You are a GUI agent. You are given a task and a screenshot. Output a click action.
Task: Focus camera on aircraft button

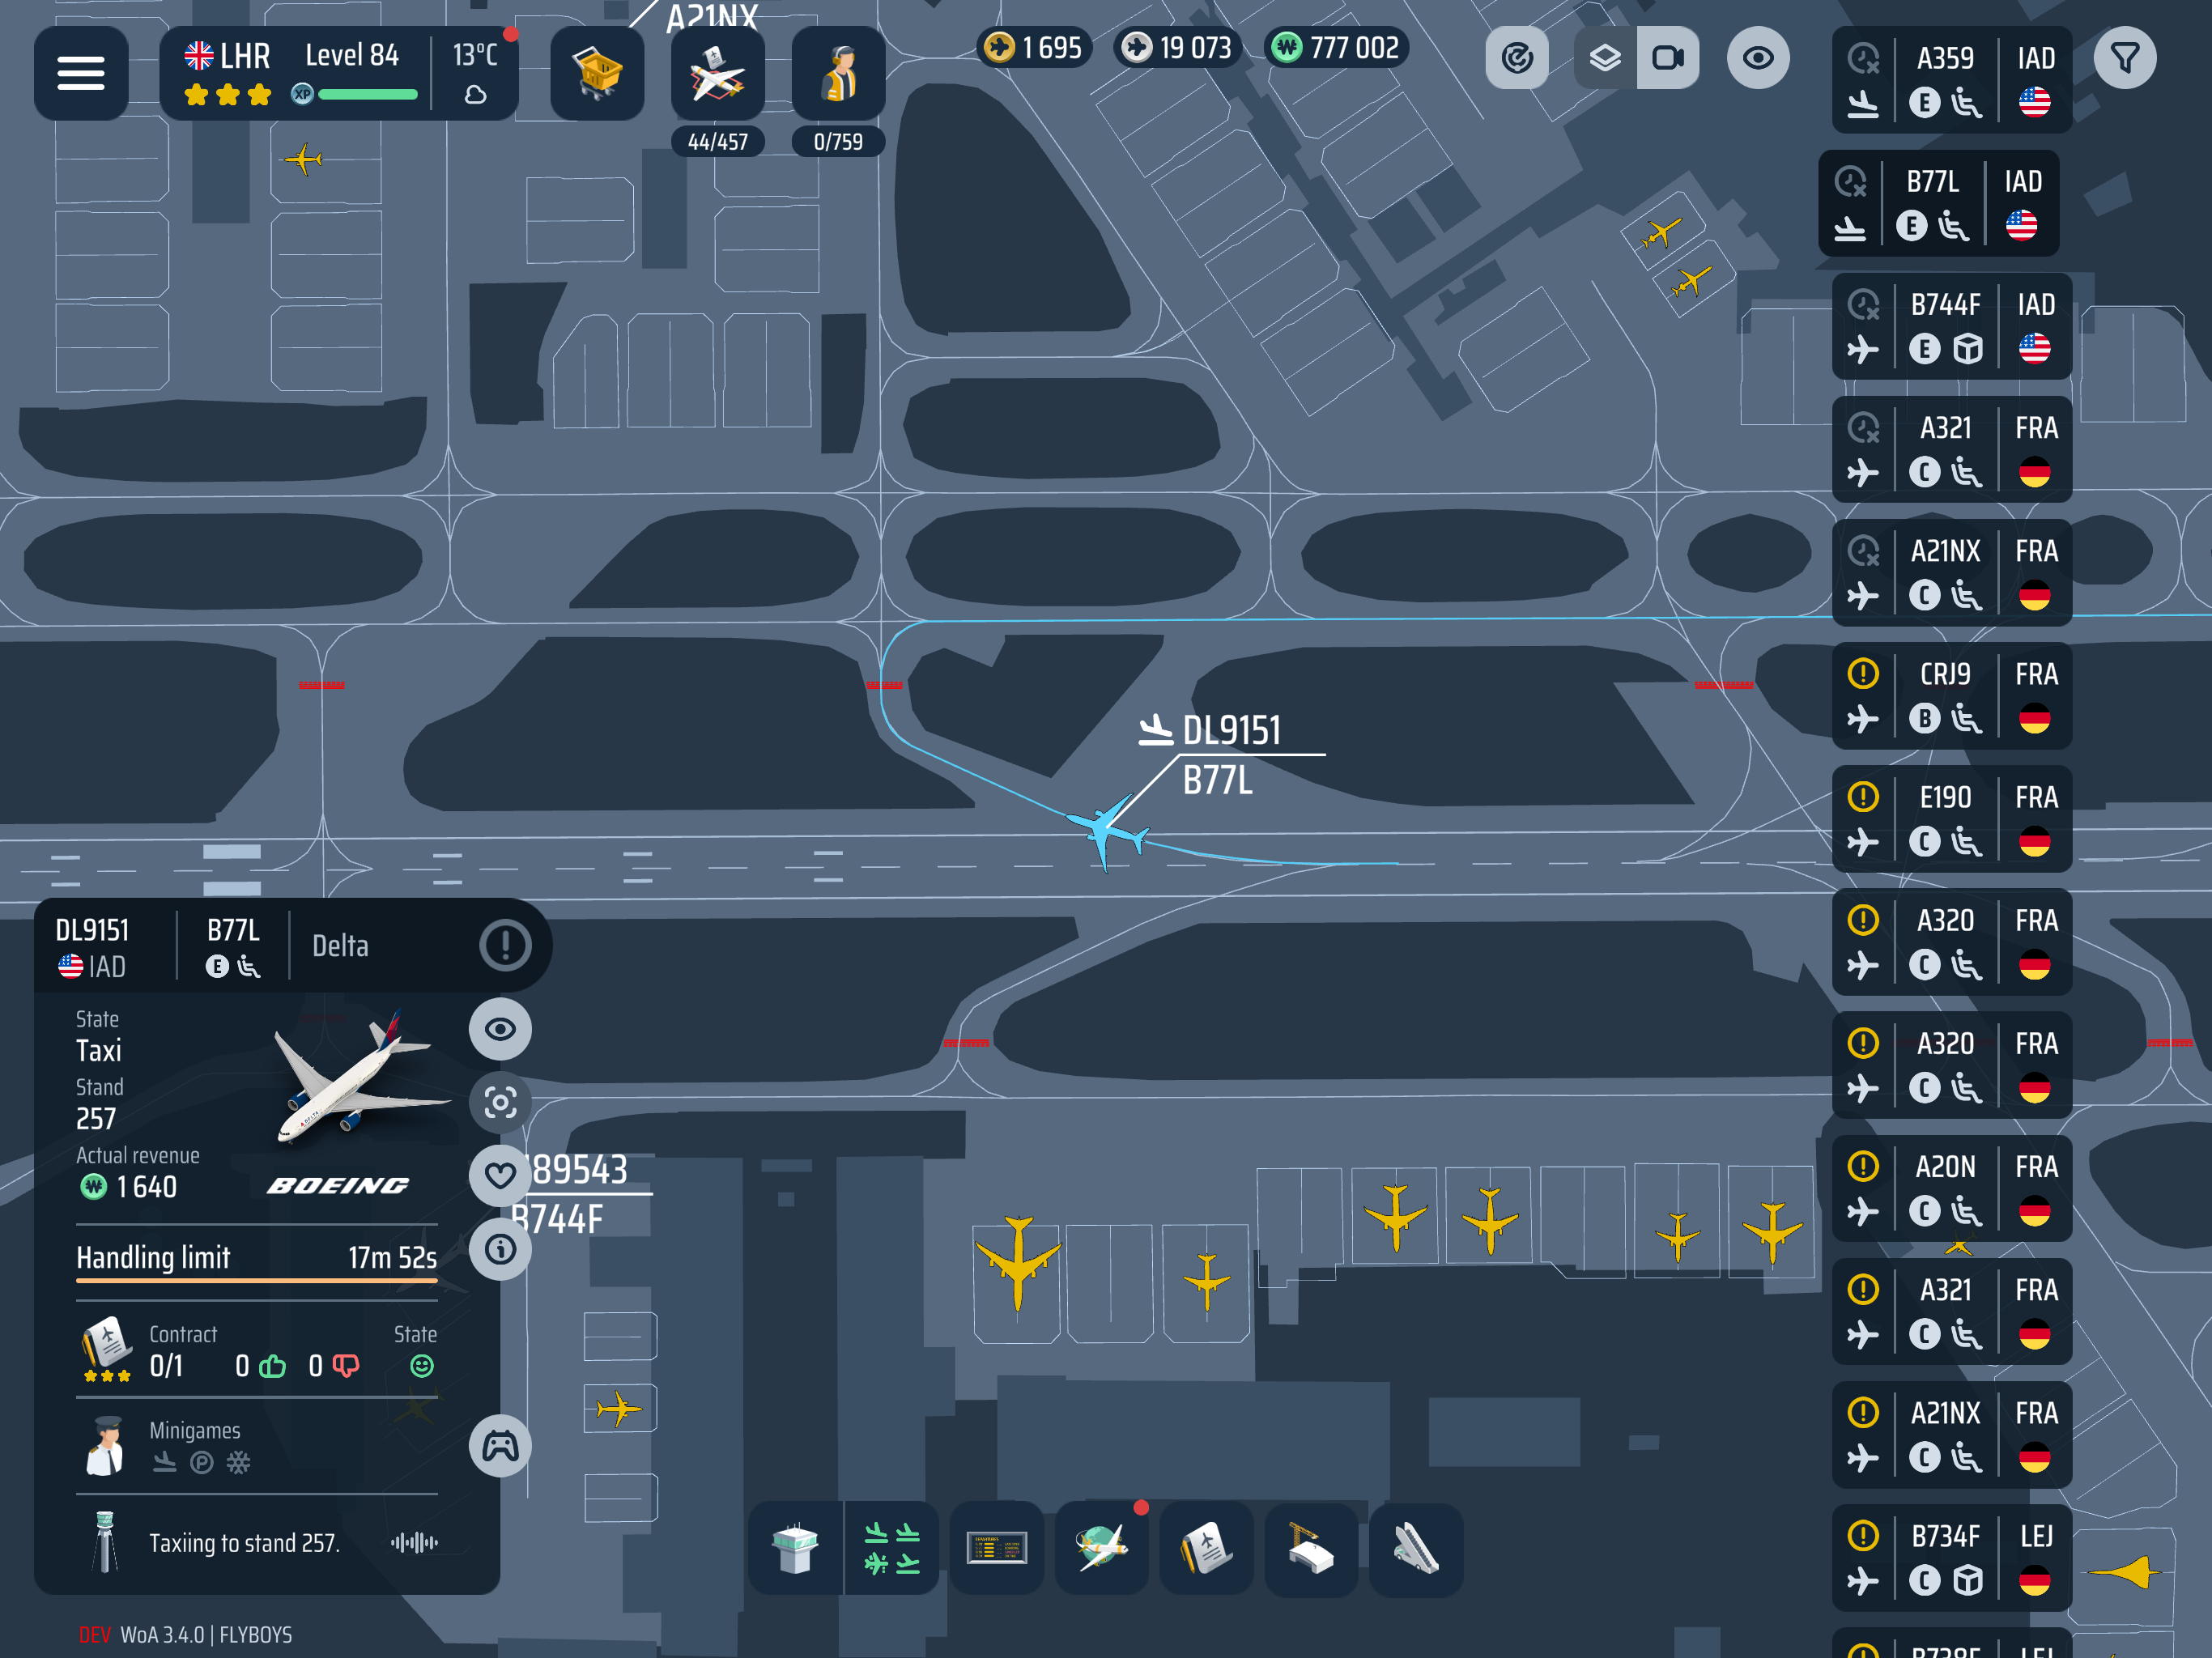(500, 1102)
